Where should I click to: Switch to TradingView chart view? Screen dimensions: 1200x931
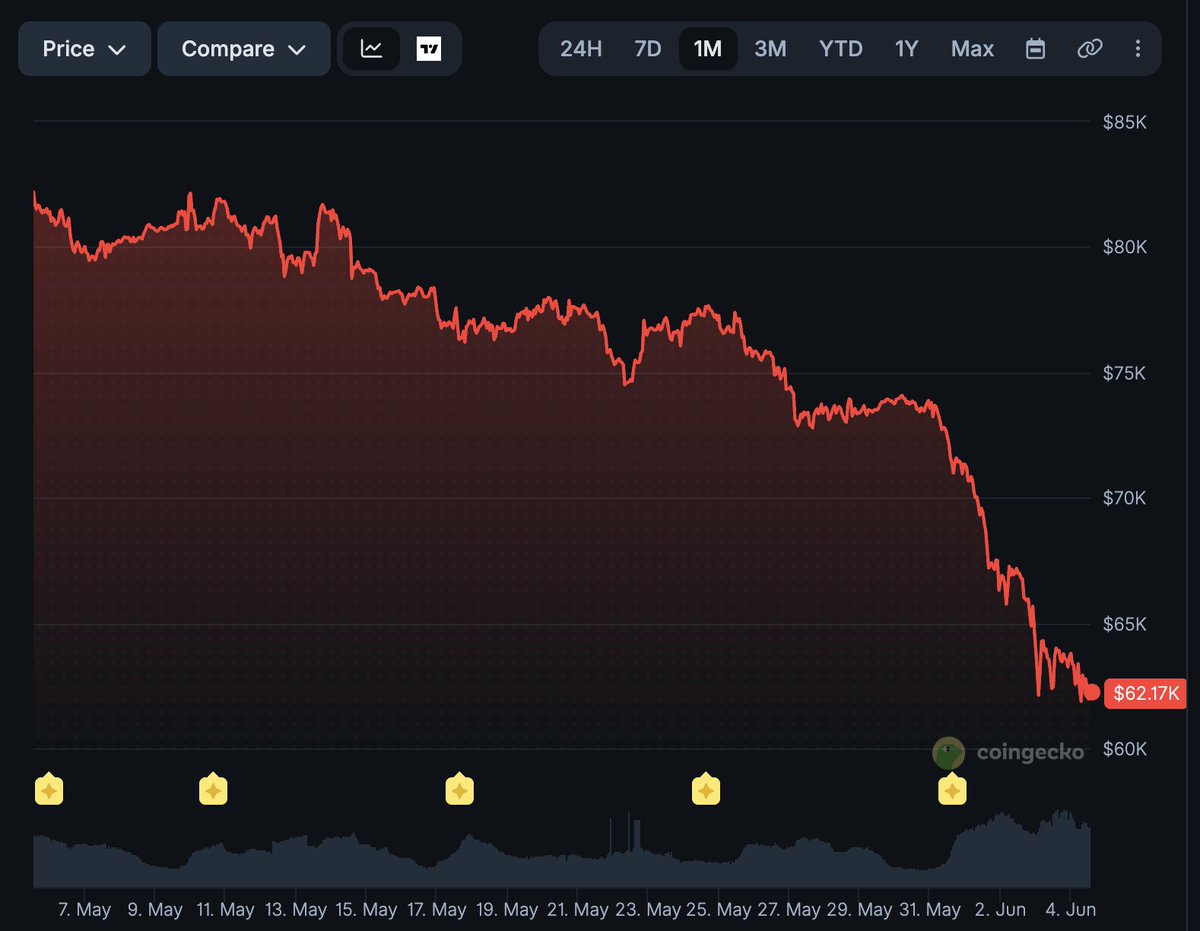coord(429,49)
